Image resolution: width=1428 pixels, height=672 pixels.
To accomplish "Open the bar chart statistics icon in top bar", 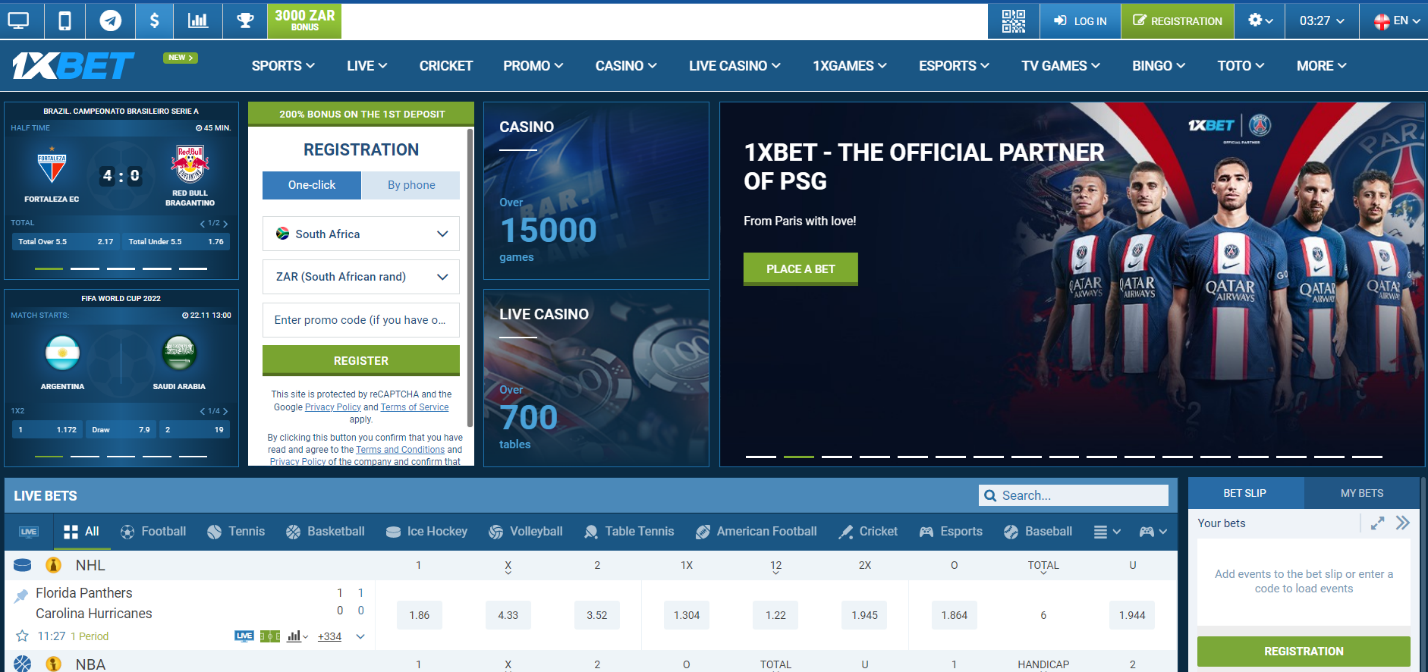I will (198, 20).
